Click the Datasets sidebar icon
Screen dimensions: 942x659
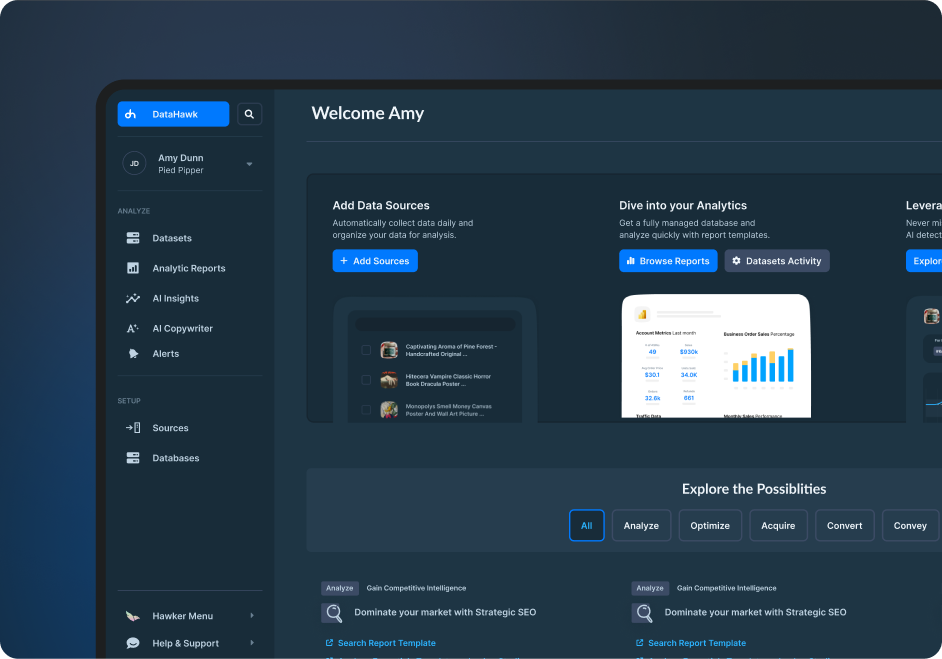point(133,238)
